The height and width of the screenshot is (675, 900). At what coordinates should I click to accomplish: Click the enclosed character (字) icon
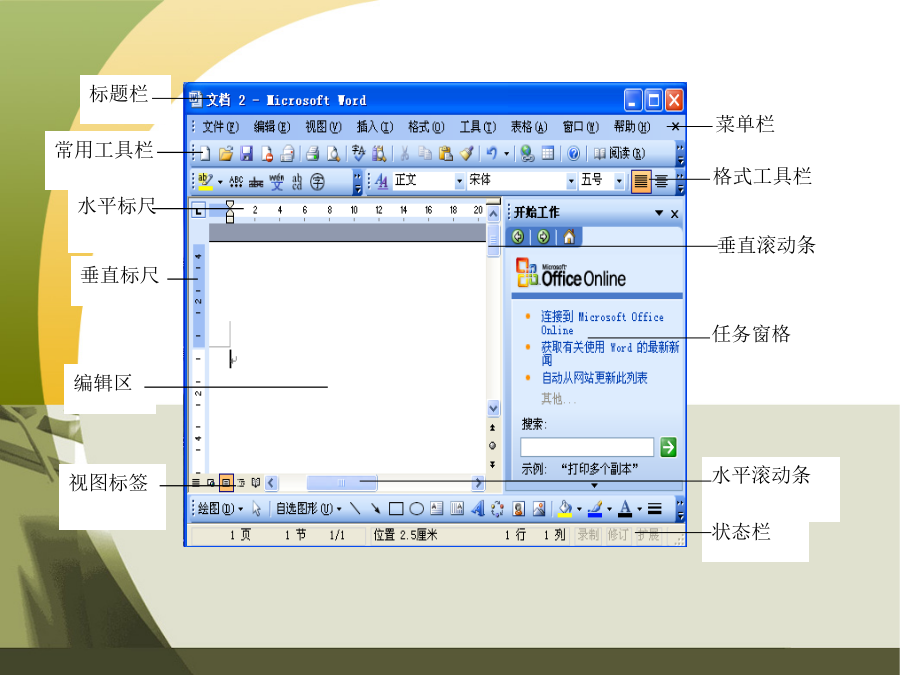point(317,182)
